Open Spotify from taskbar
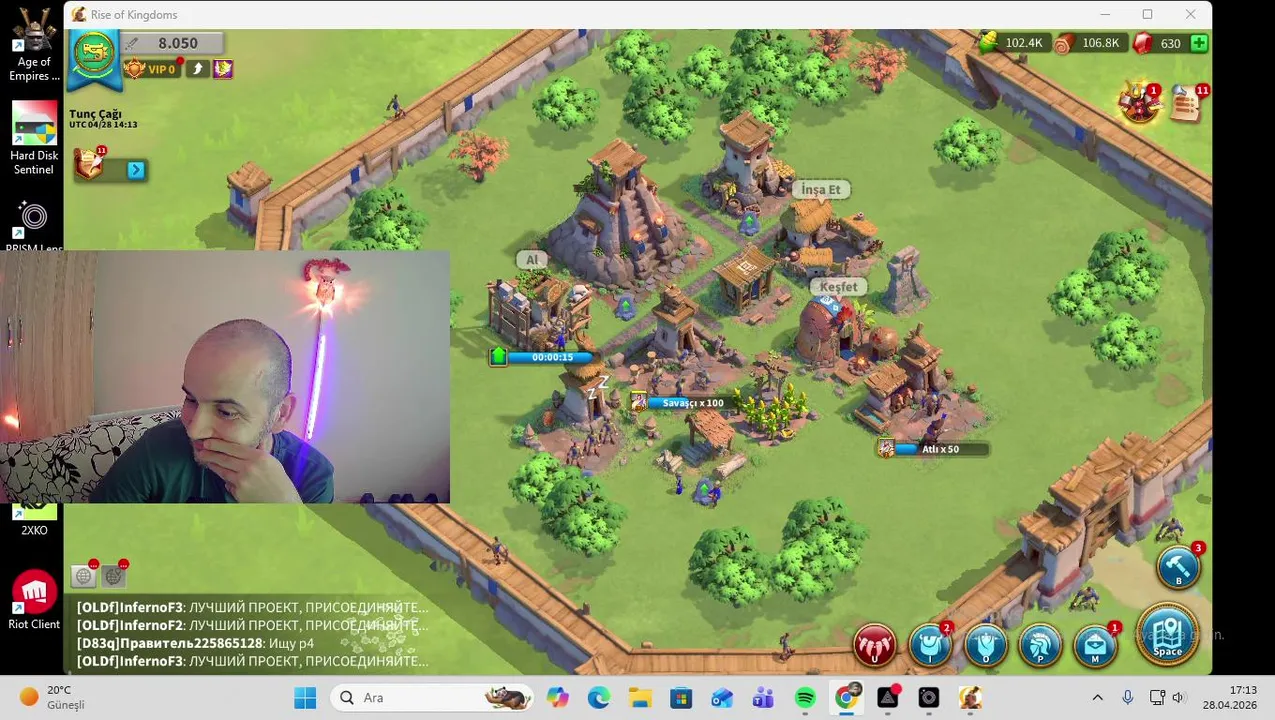The width and height of the screenshot is (1275, 720). (x=805, y=697)
